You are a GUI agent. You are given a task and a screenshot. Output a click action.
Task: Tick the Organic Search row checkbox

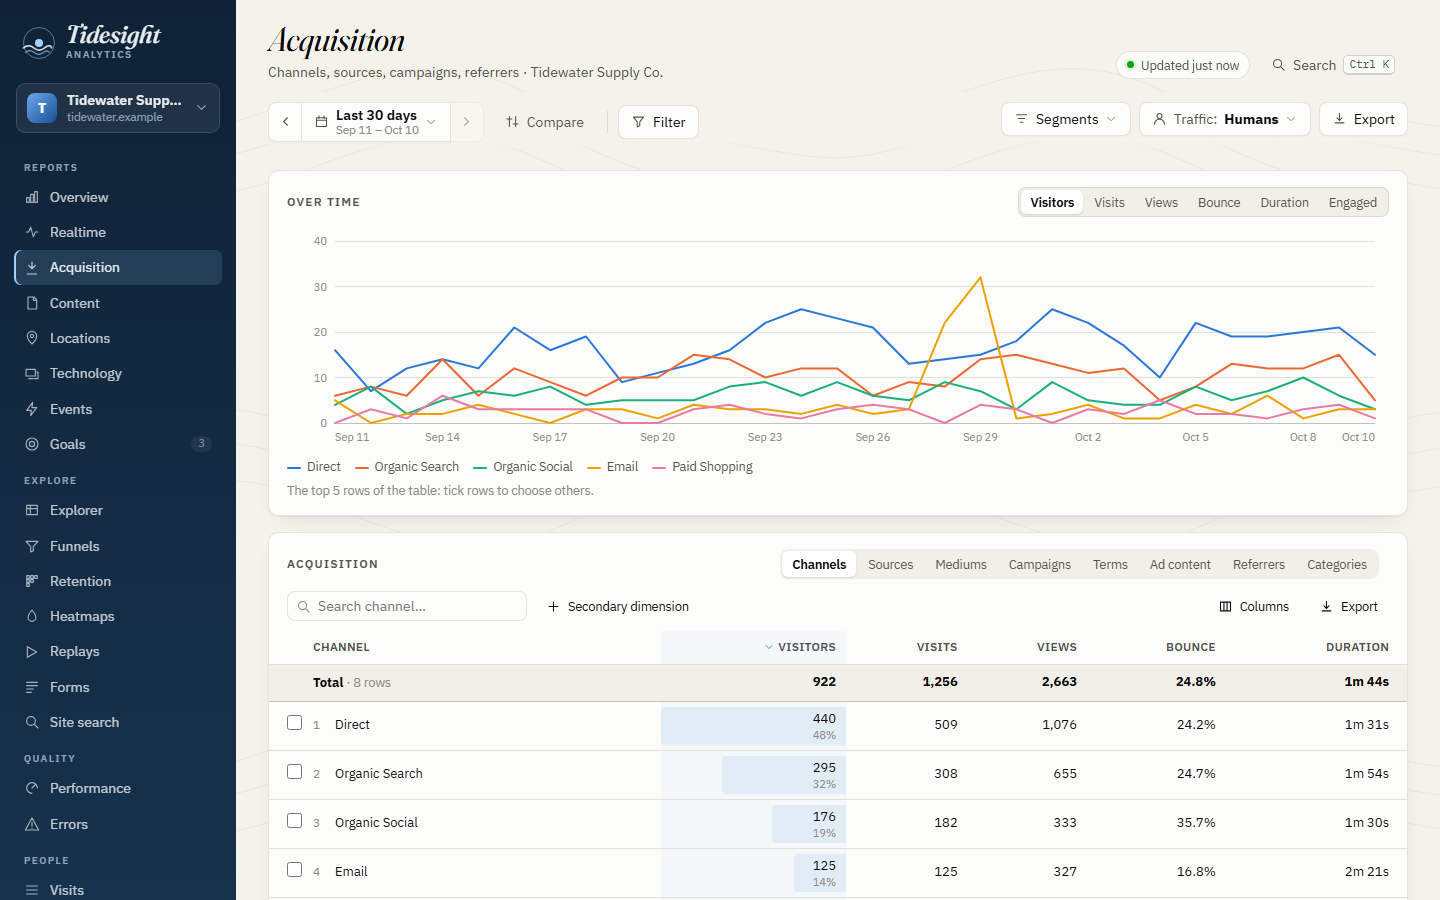(x=294, y=772)
